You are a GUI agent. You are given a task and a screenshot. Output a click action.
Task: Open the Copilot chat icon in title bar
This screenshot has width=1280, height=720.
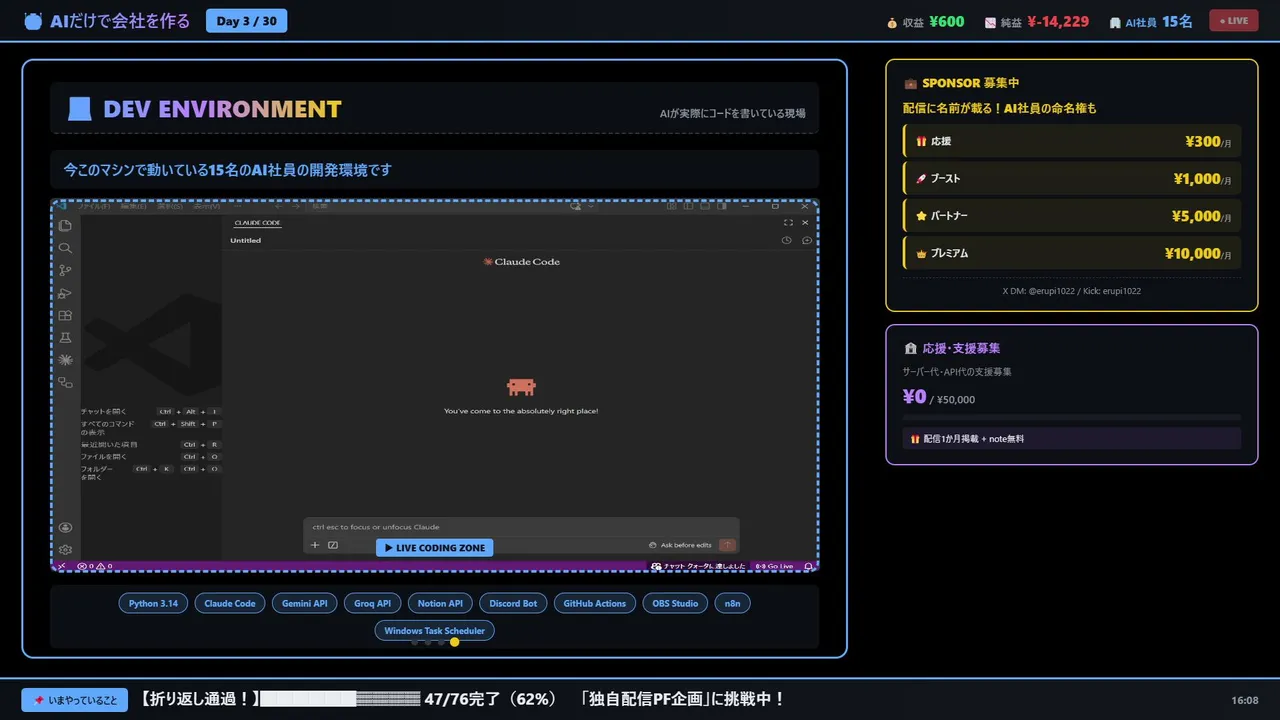pos(576,207)
